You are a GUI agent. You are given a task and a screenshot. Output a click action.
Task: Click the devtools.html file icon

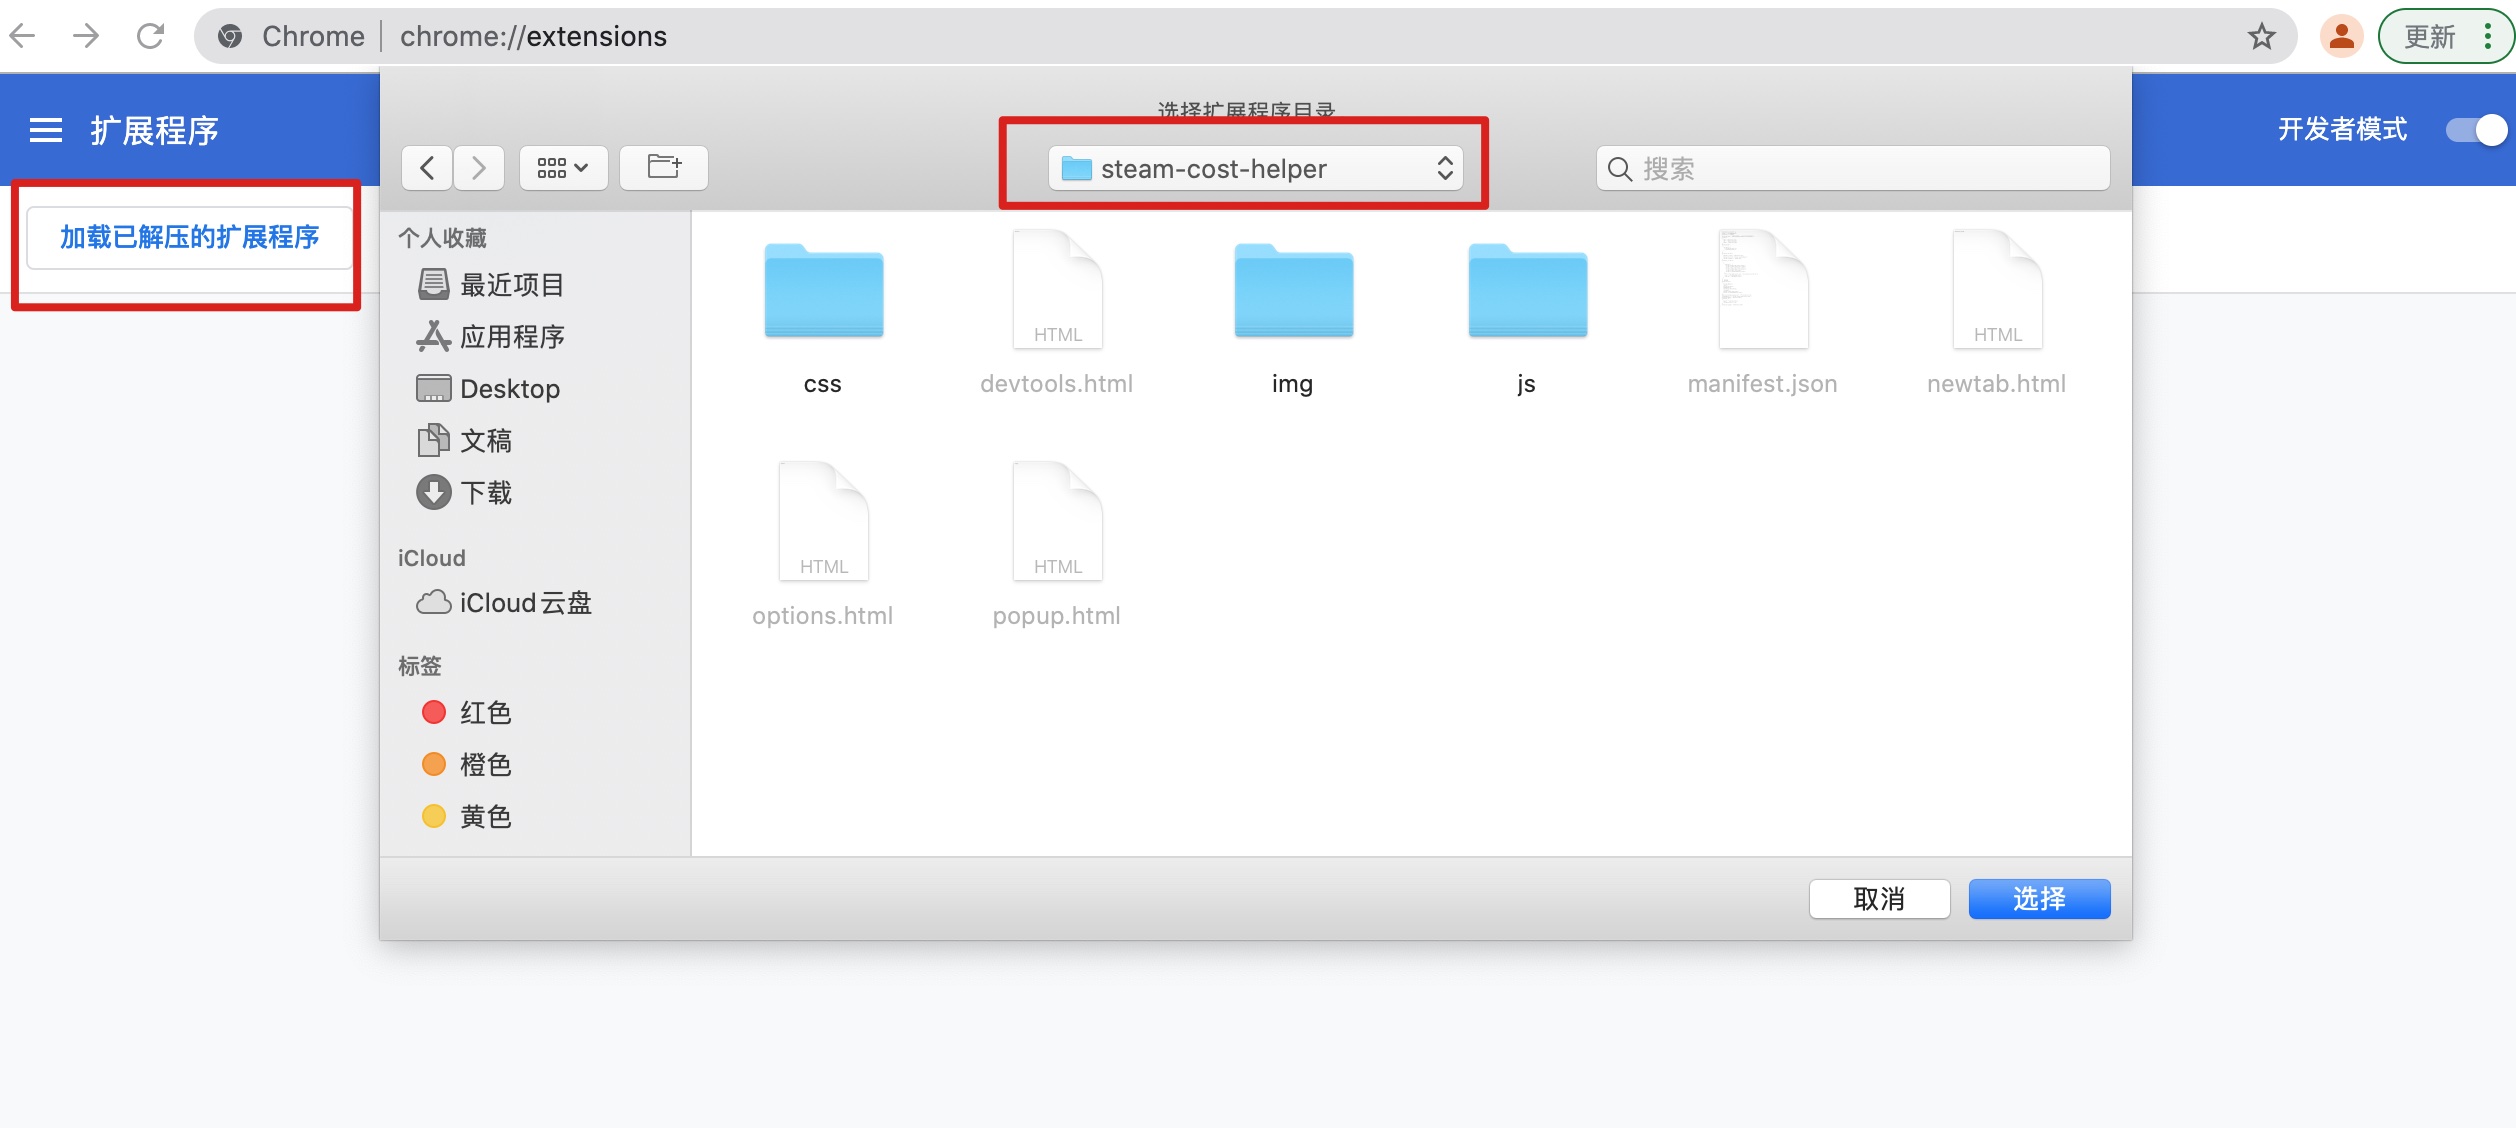point(1057,290)
